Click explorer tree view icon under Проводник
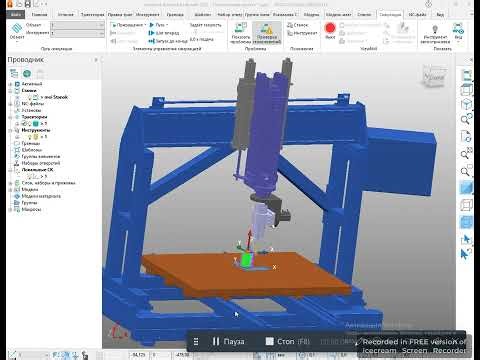Image resolution: width=480 pixels, height=360 pixels. (x=14, y=73)
